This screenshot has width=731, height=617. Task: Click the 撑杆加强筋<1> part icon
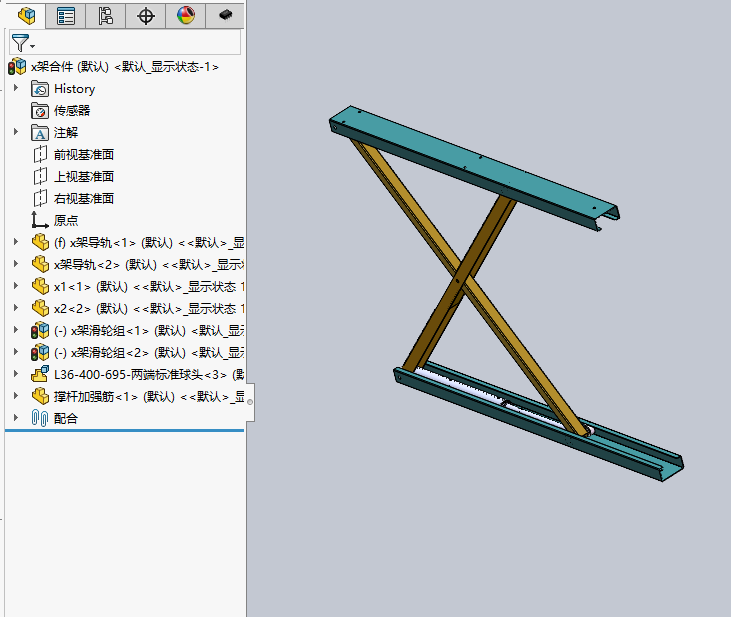[x=40, y=396]
